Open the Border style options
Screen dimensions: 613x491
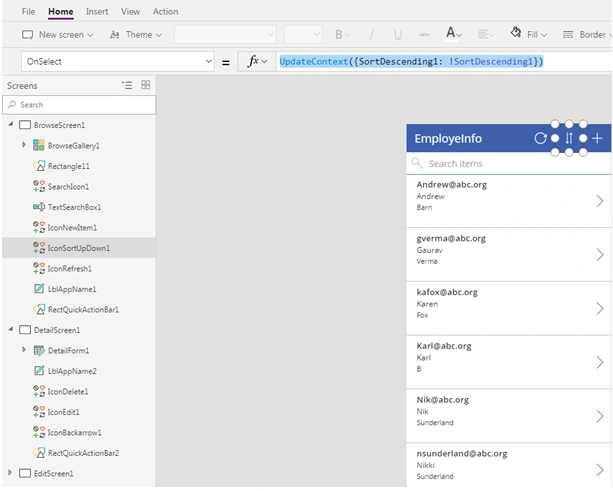coord(587,34)
